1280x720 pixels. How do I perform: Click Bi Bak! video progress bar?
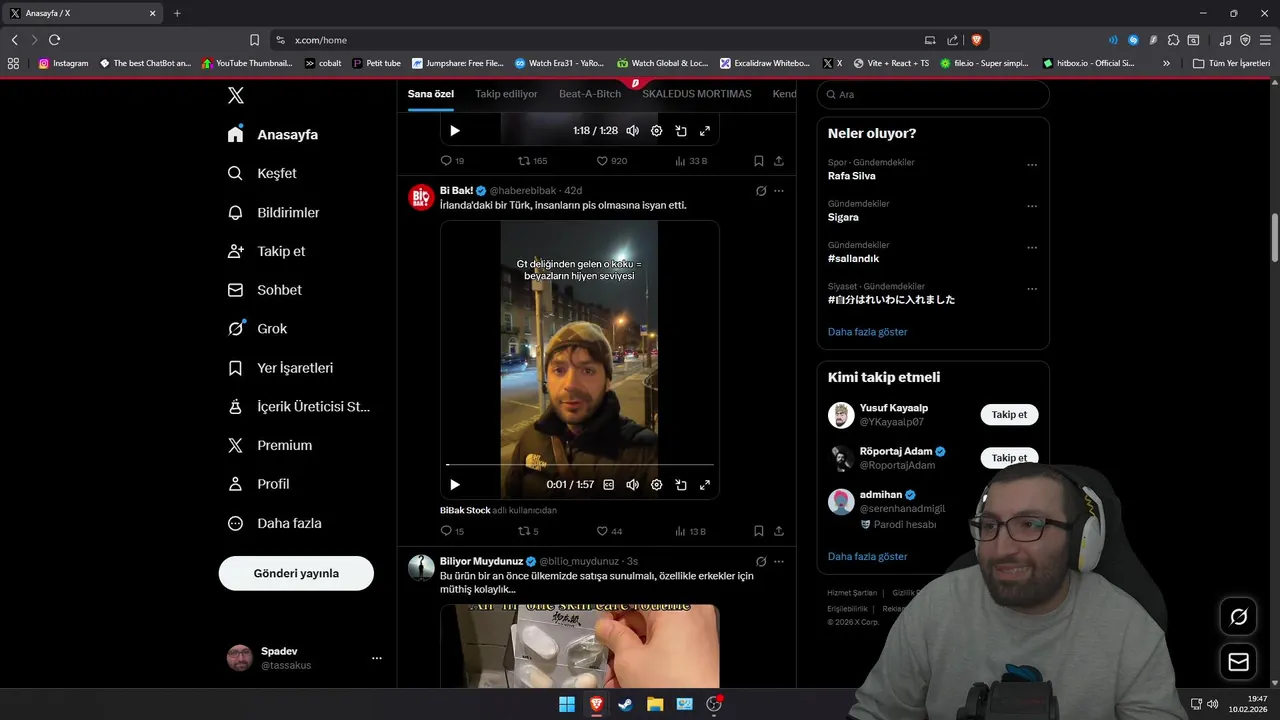click(580, 465)
